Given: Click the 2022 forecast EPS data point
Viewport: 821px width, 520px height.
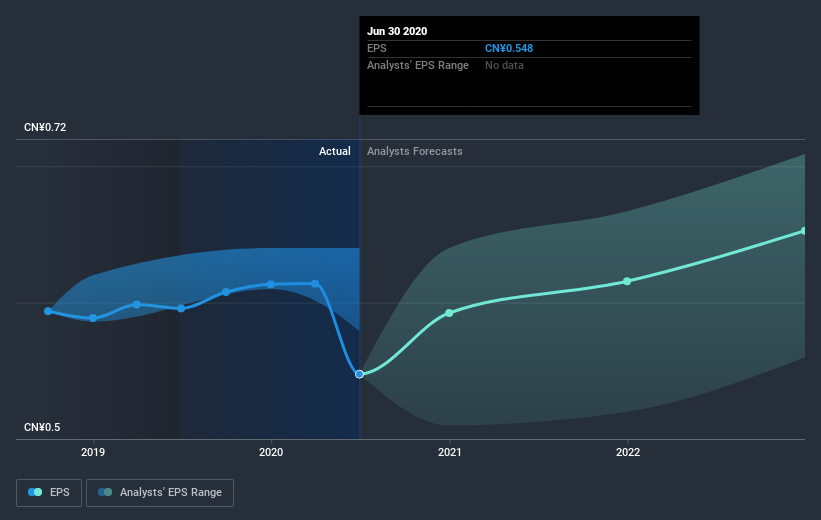Looking at the screenshot, I should point(627,281).
